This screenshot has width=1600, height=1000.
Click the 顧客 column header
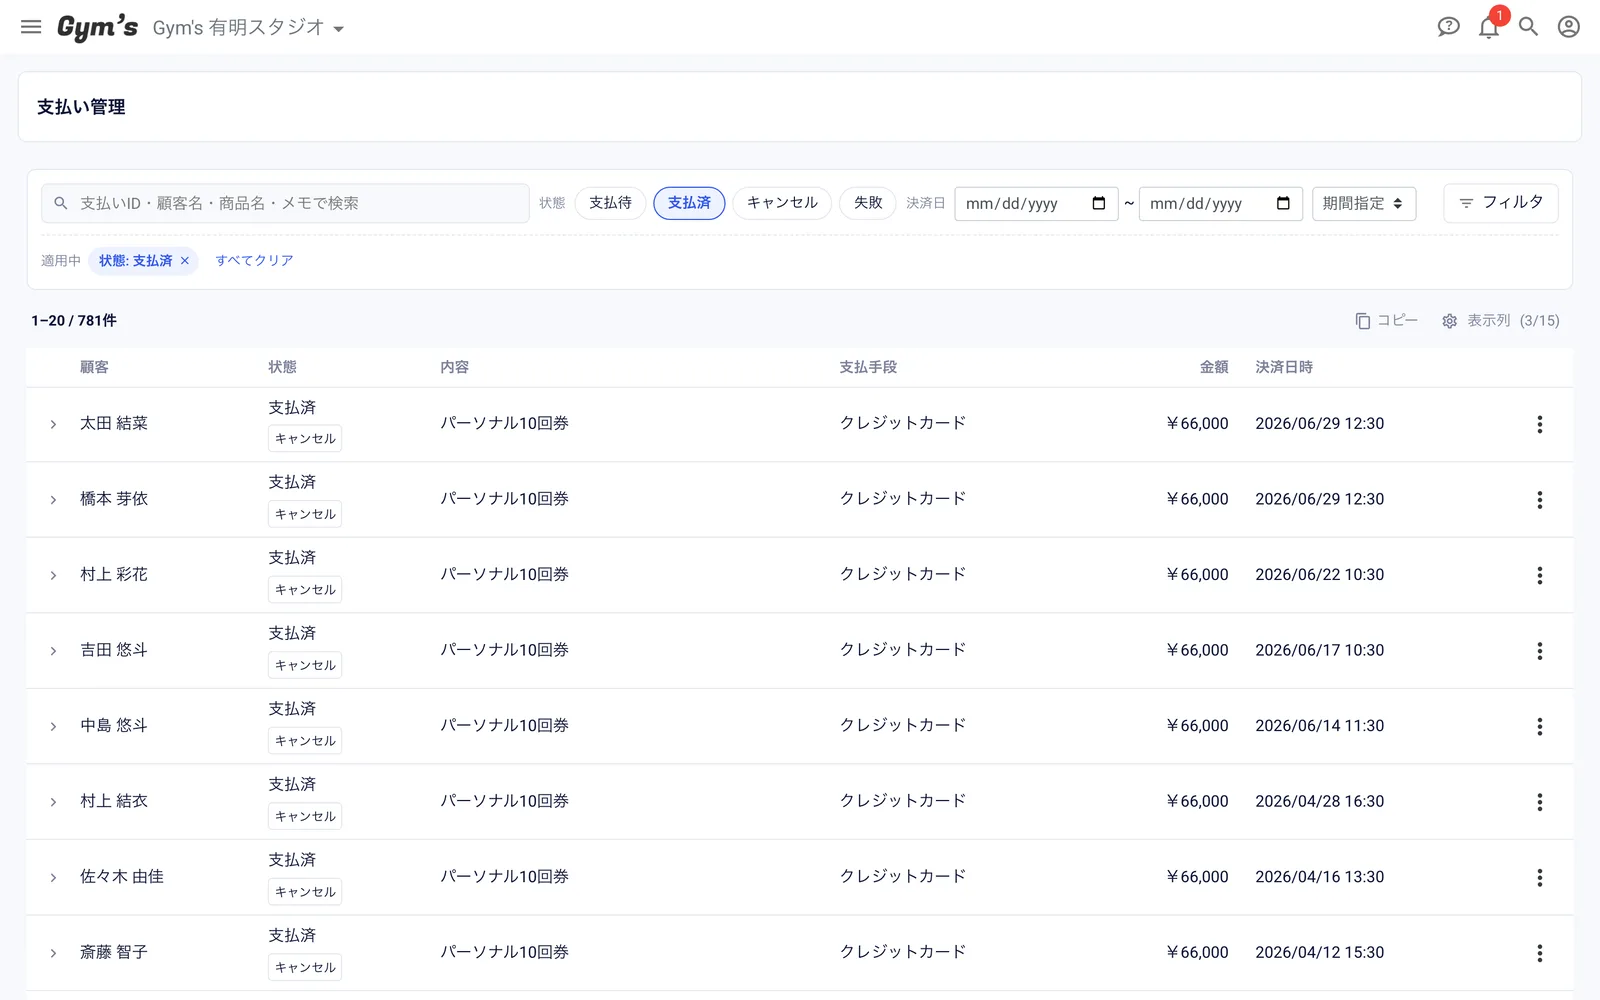click(94, 367)
